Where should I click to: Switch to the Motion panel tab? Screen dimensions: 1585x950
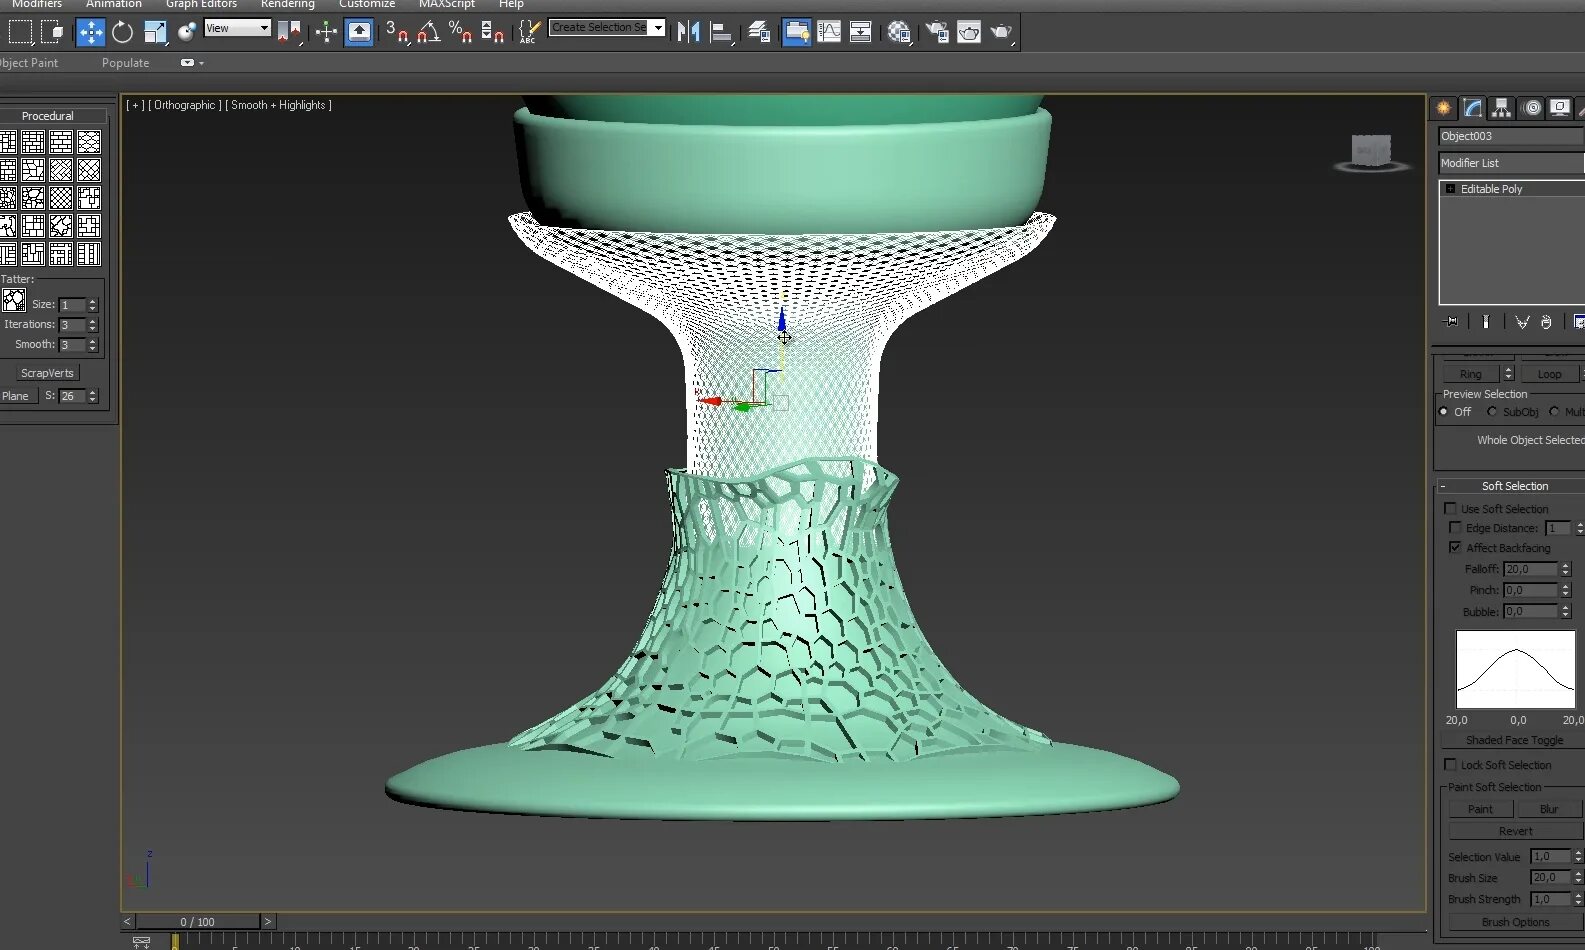click(1531, 108)
